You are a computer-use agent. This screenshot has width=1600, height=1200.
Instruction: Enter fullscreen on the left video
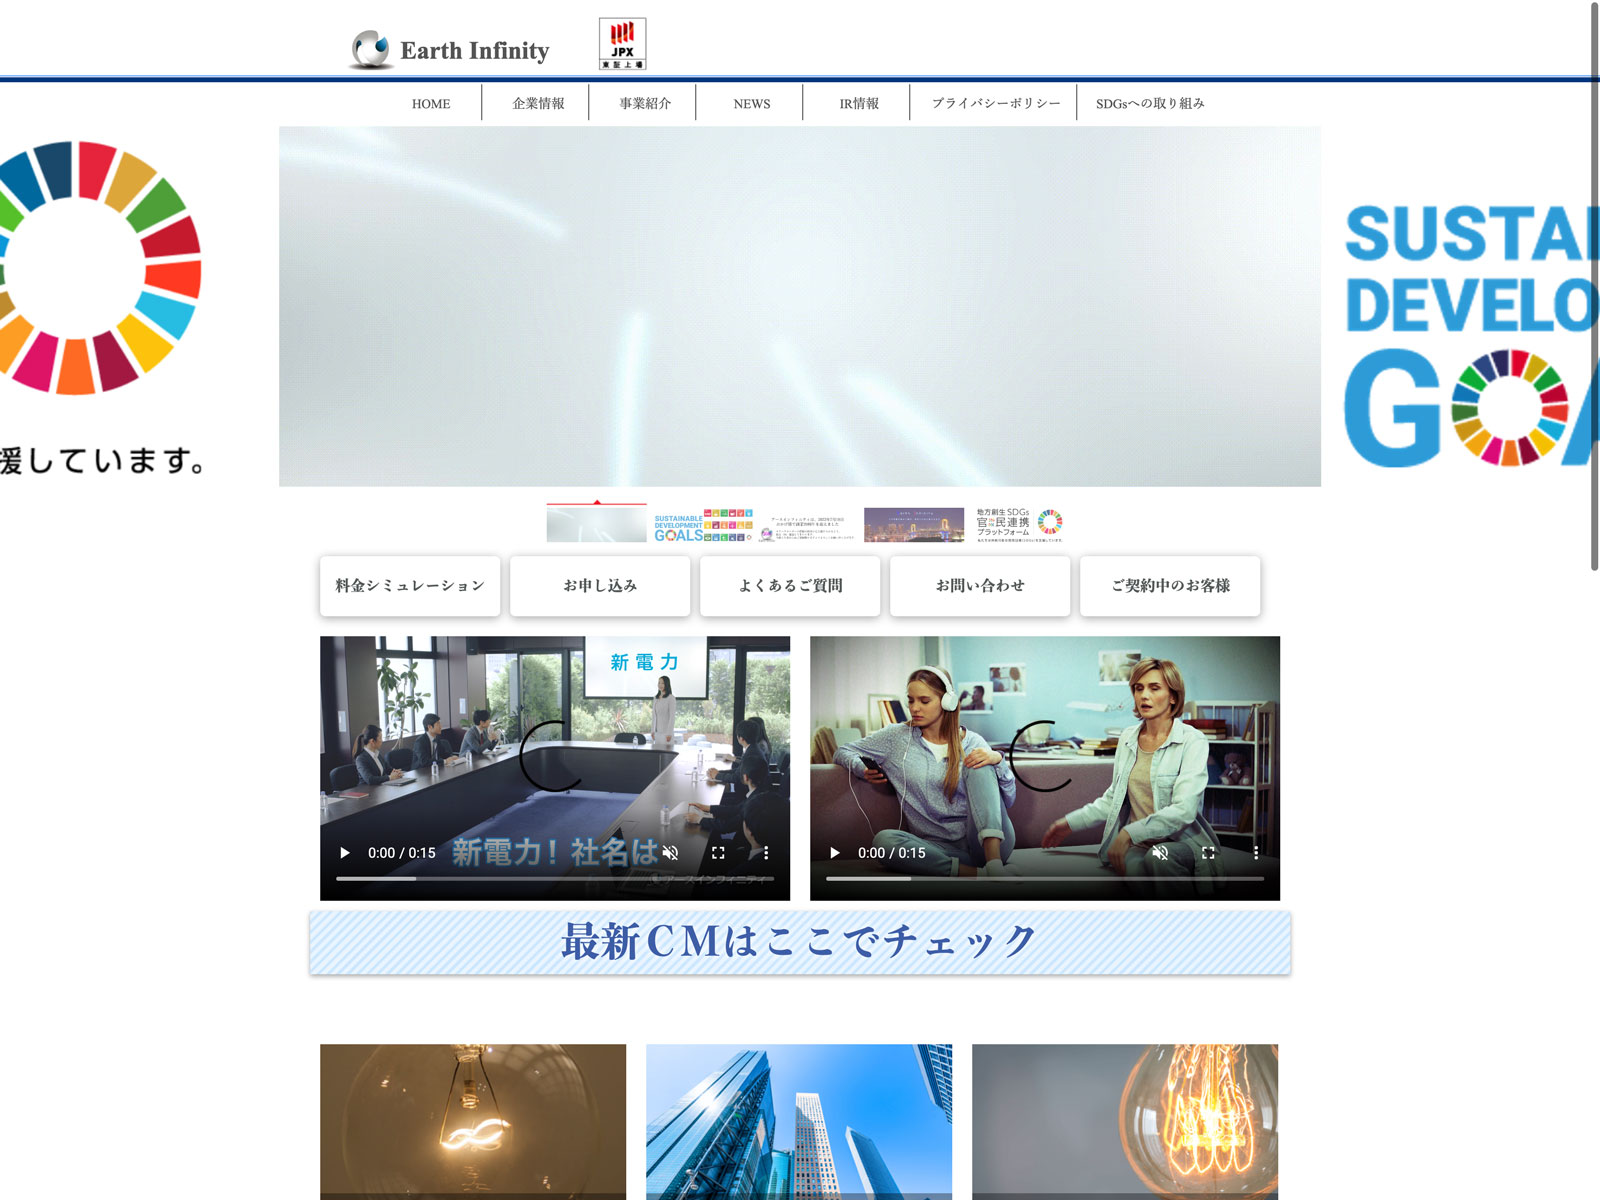coord(718,853)
